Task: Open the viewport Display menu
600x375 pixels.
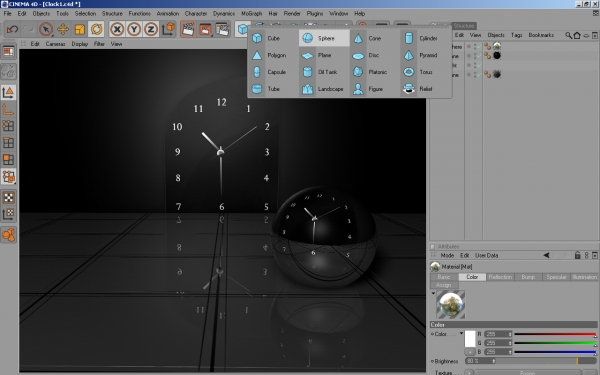Action: (80, 44)
